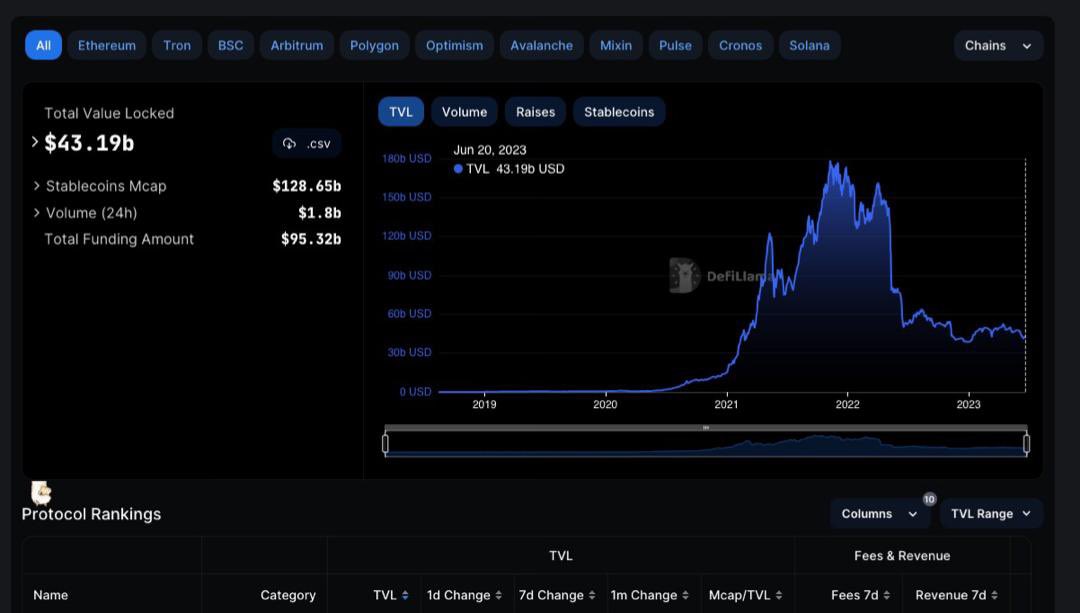
Task: Sort table by Fees 7d
Action: coord(861,595)
